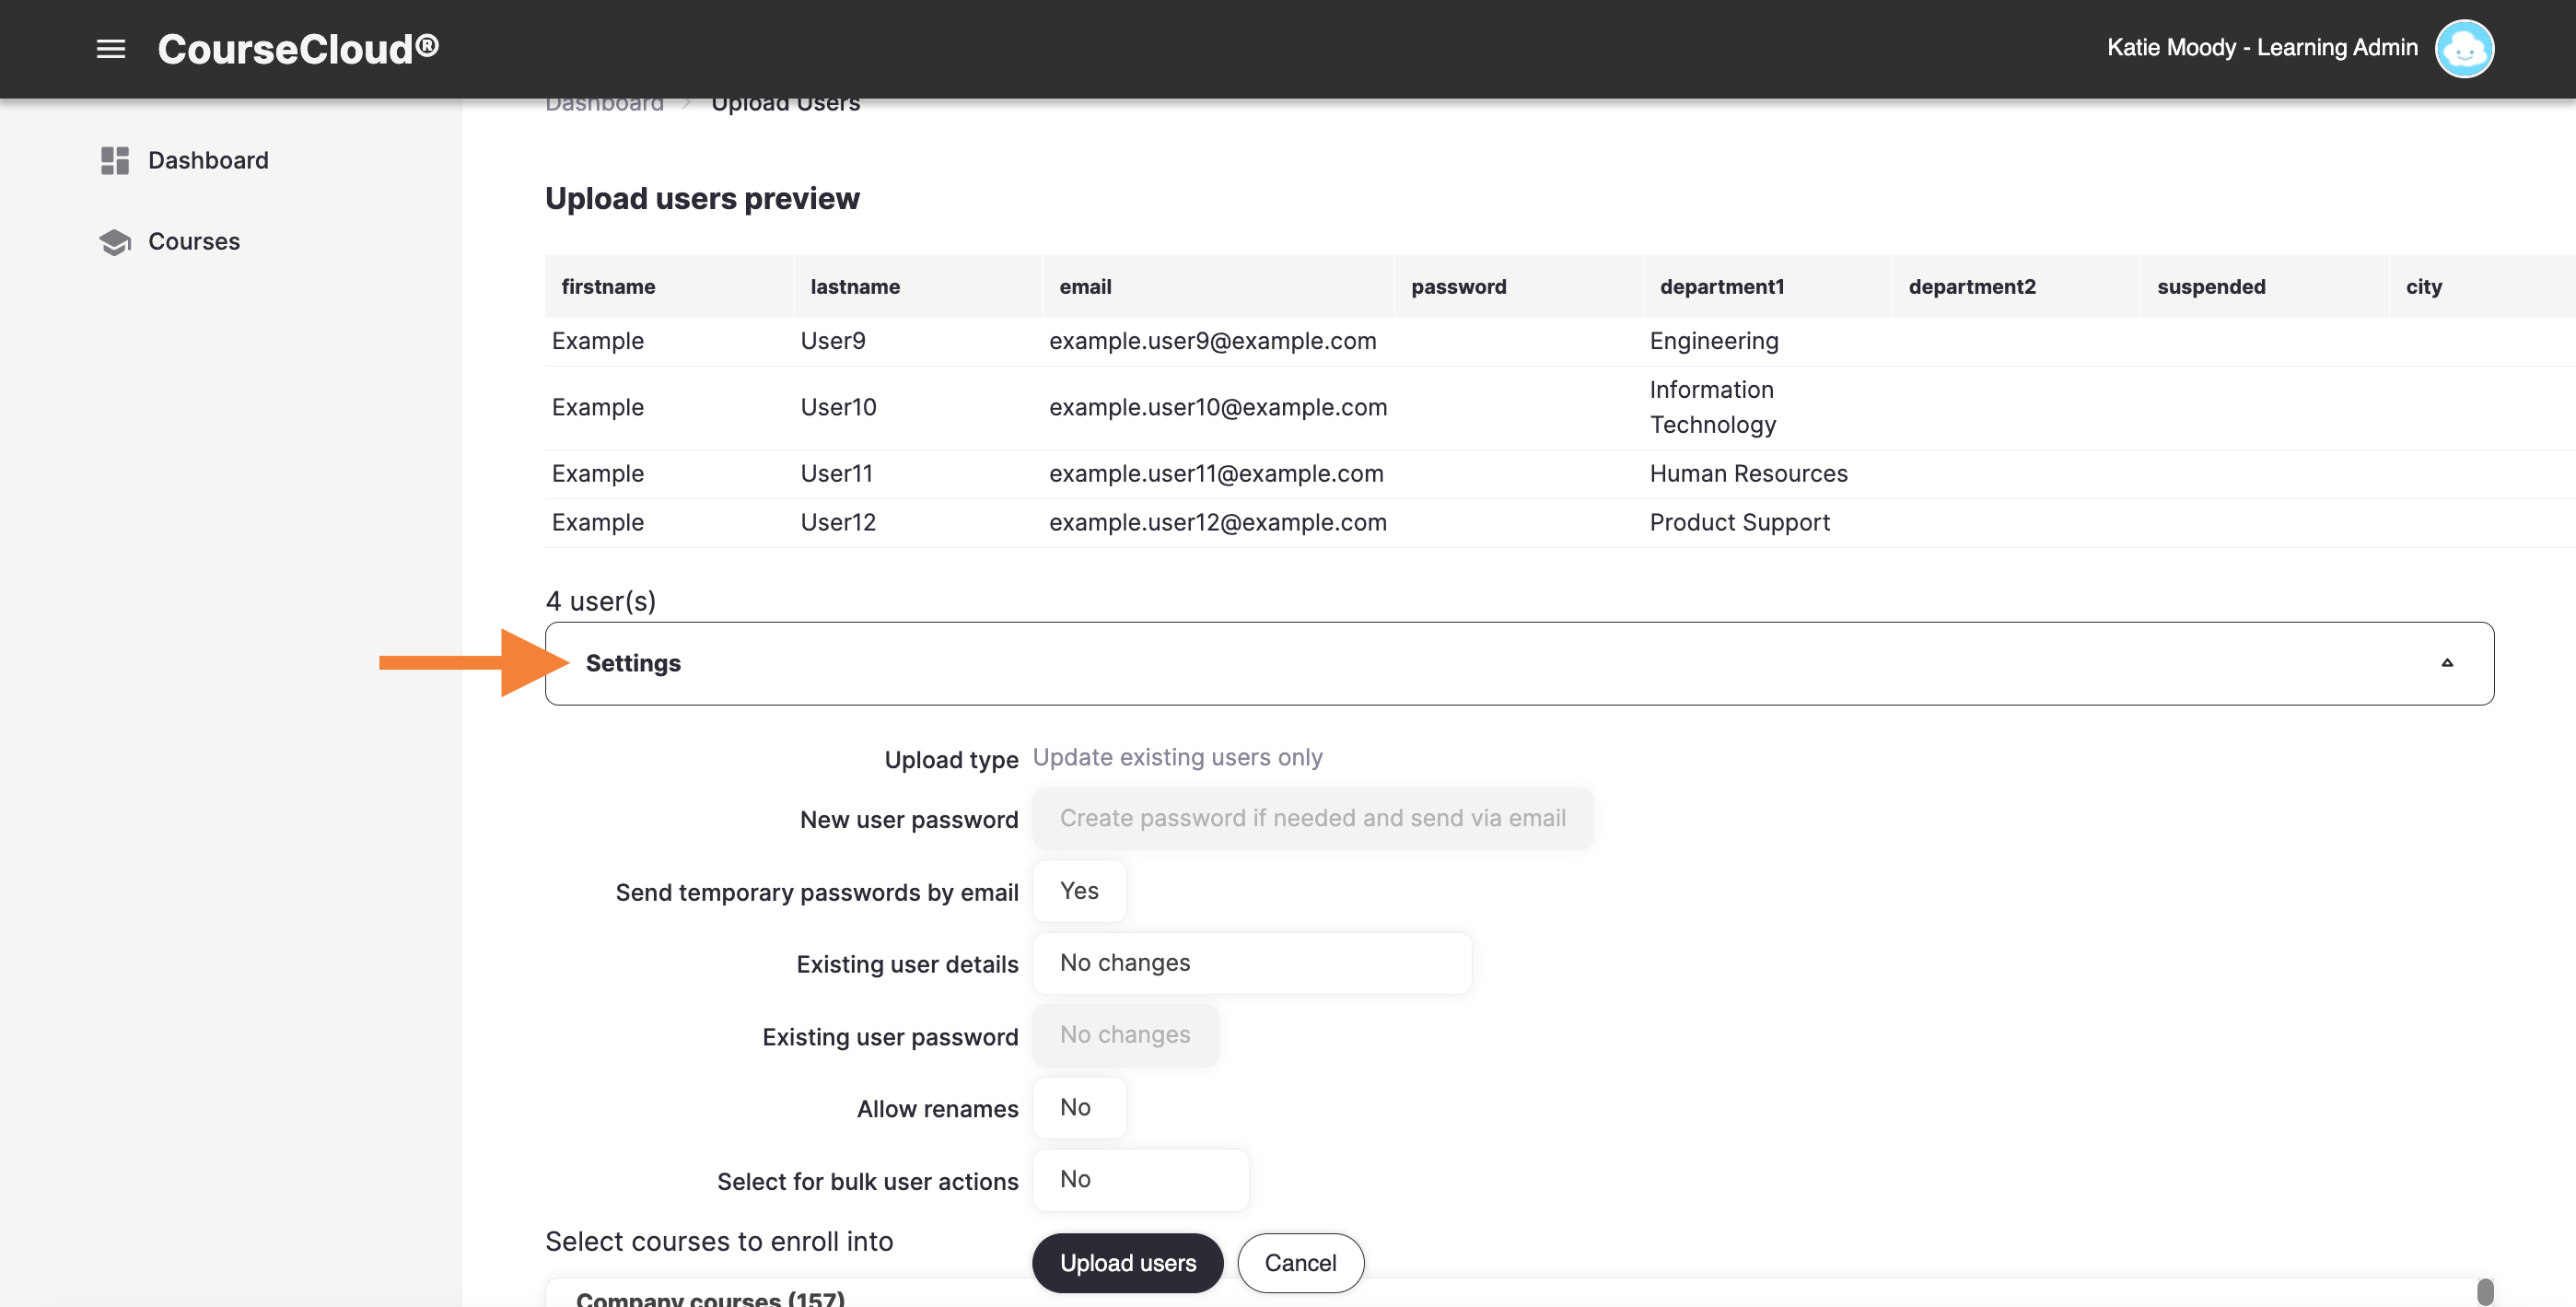
Task: Click the Courses graduation cap icon
Action: (x=115, y=241)
